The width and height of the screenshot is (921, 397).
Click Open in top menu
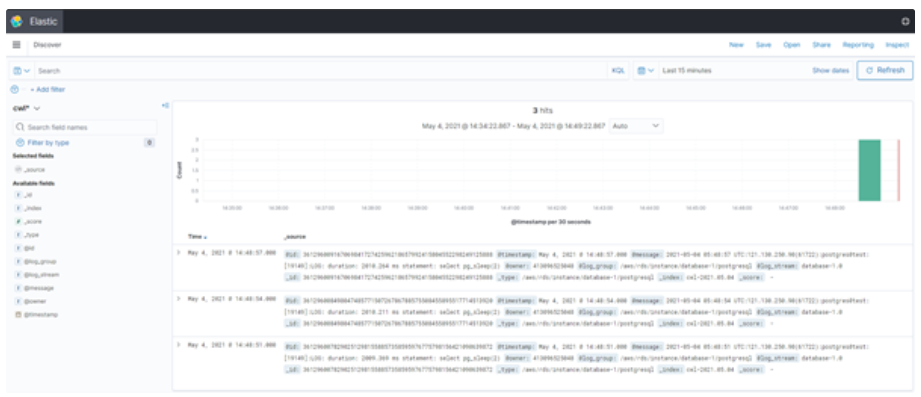coord(791,45)
